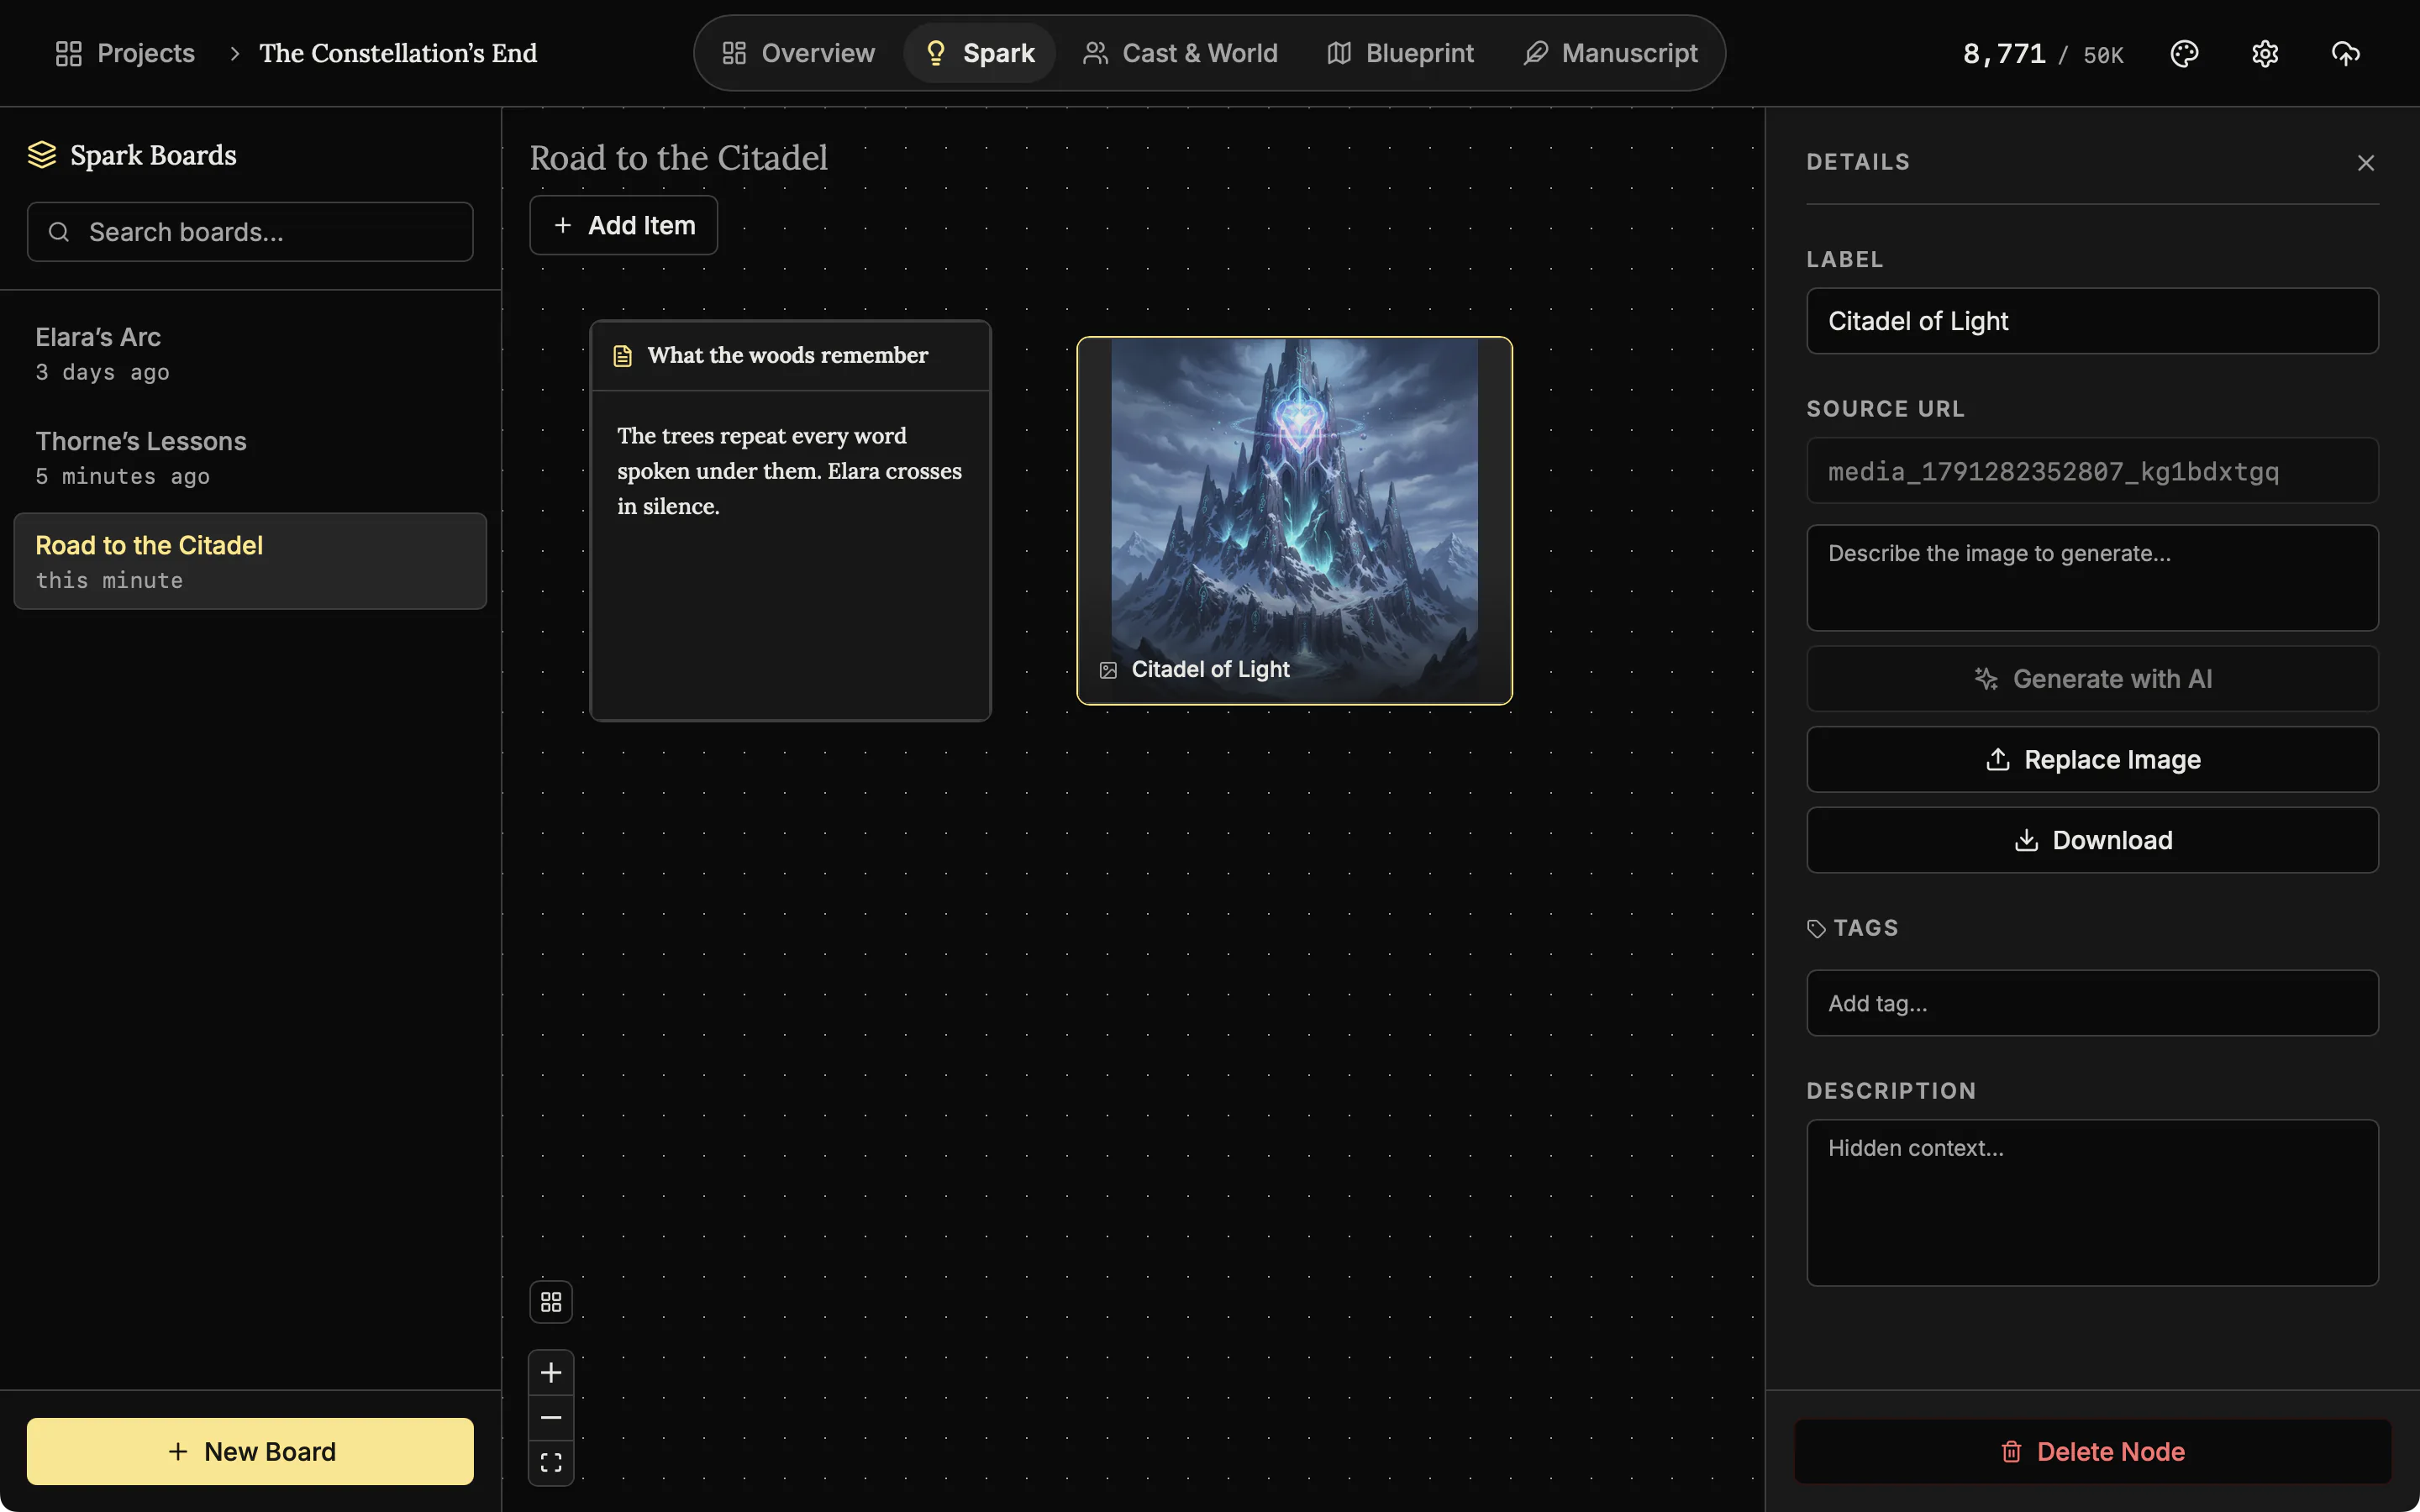Image resolution: width=2420 pixels, height=1512 pixels.
Task: Click the Spark Boards layers icon
Action: 42,155
